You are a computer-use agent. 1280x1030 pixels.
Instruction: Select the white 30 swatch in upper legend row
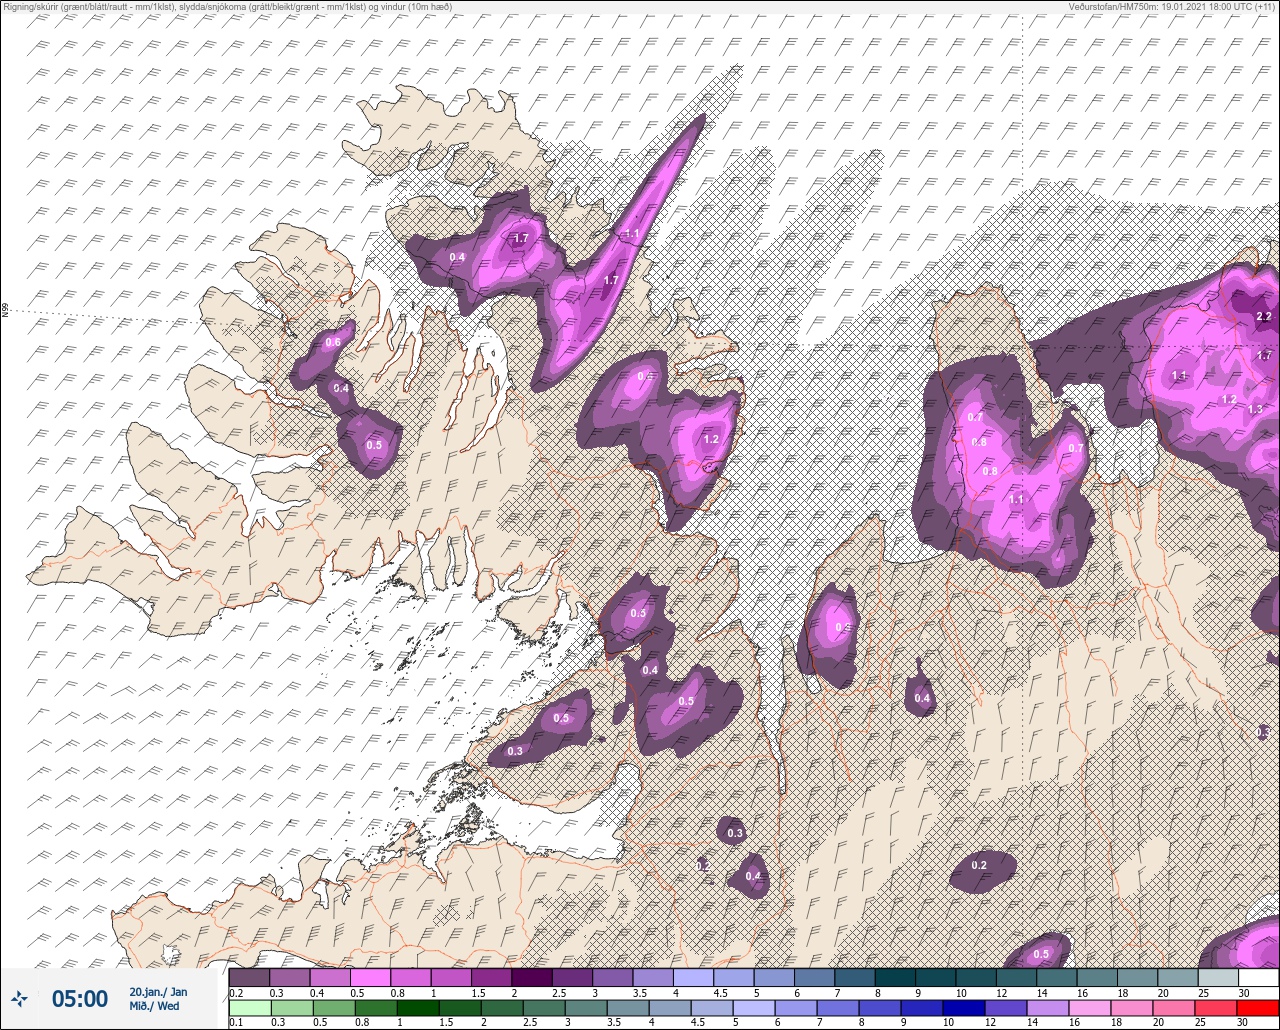1258,977
